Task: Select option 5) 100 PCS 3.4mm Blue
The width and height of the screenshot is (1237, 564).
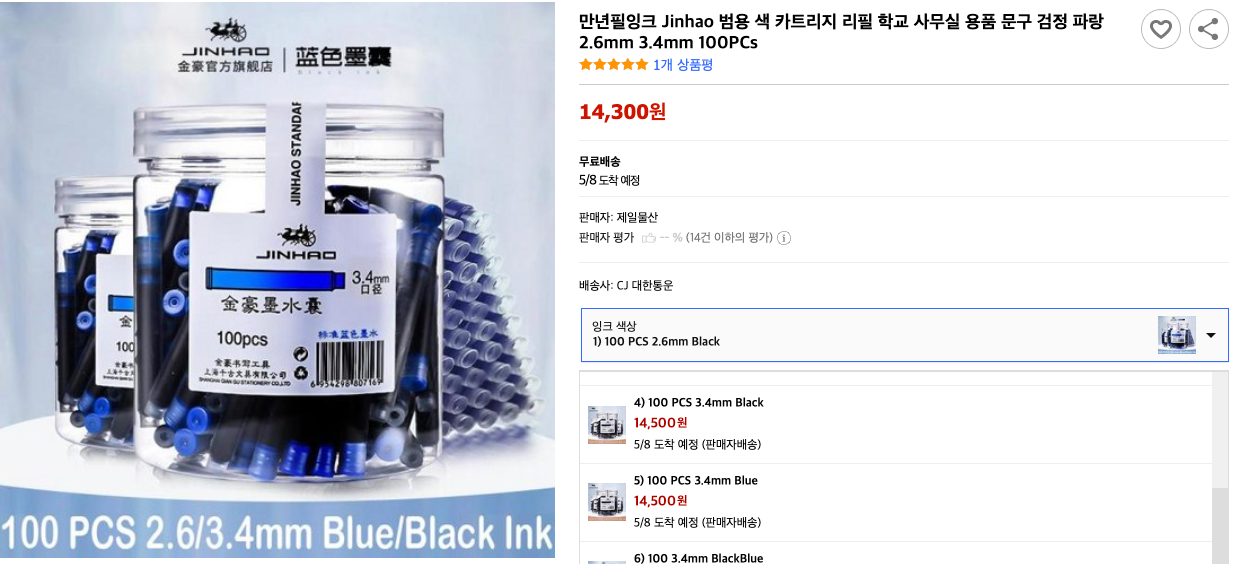Action: 896,502
